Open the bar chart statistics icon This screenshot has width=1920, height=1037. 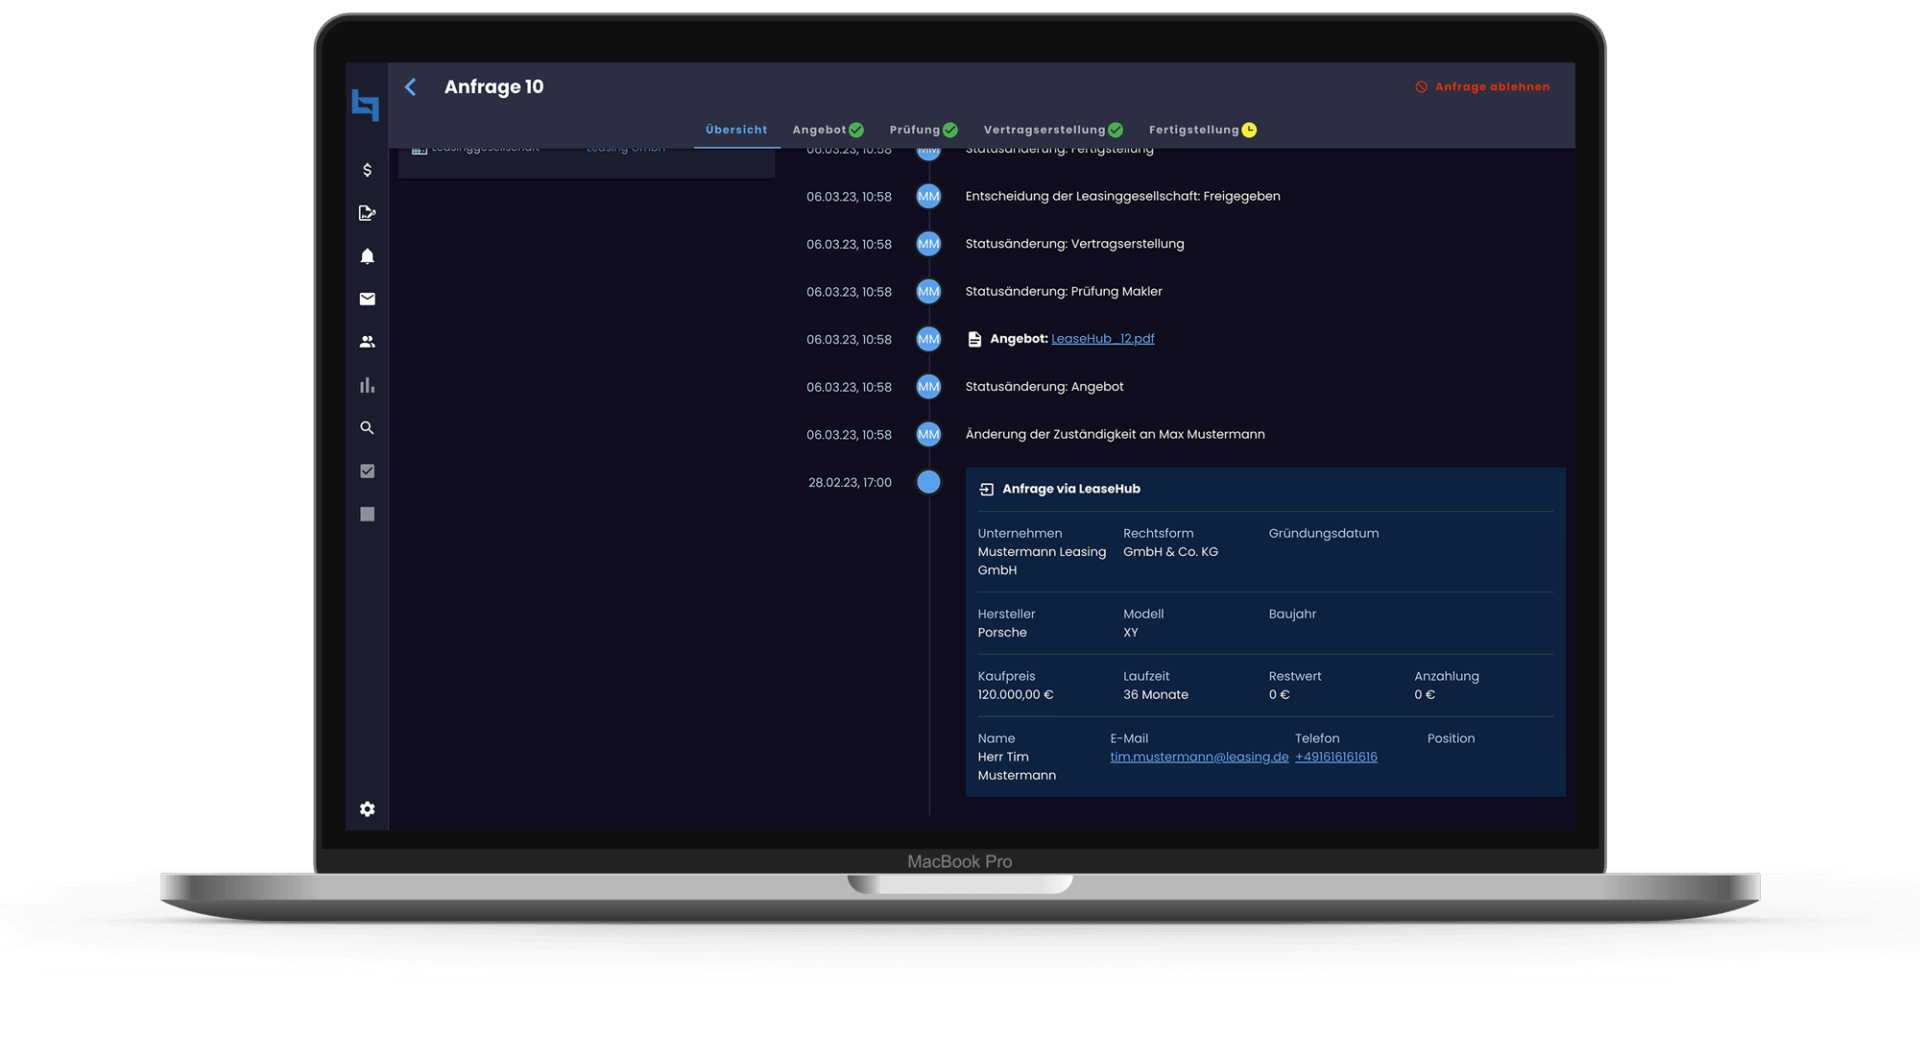(367, 385)
